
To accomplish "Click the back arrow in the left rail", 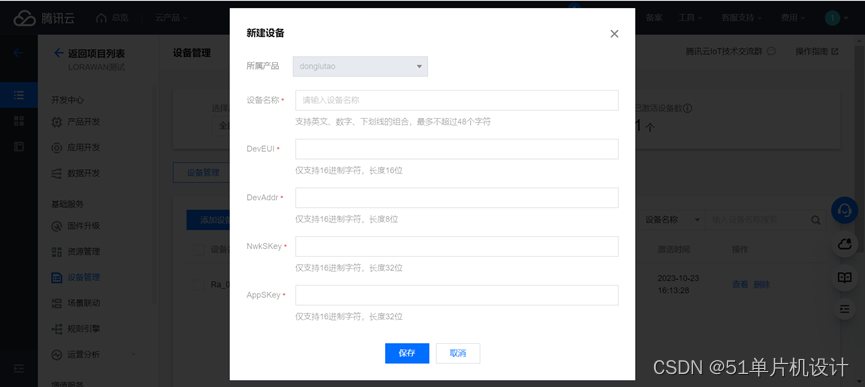I will tap(18, 53).
